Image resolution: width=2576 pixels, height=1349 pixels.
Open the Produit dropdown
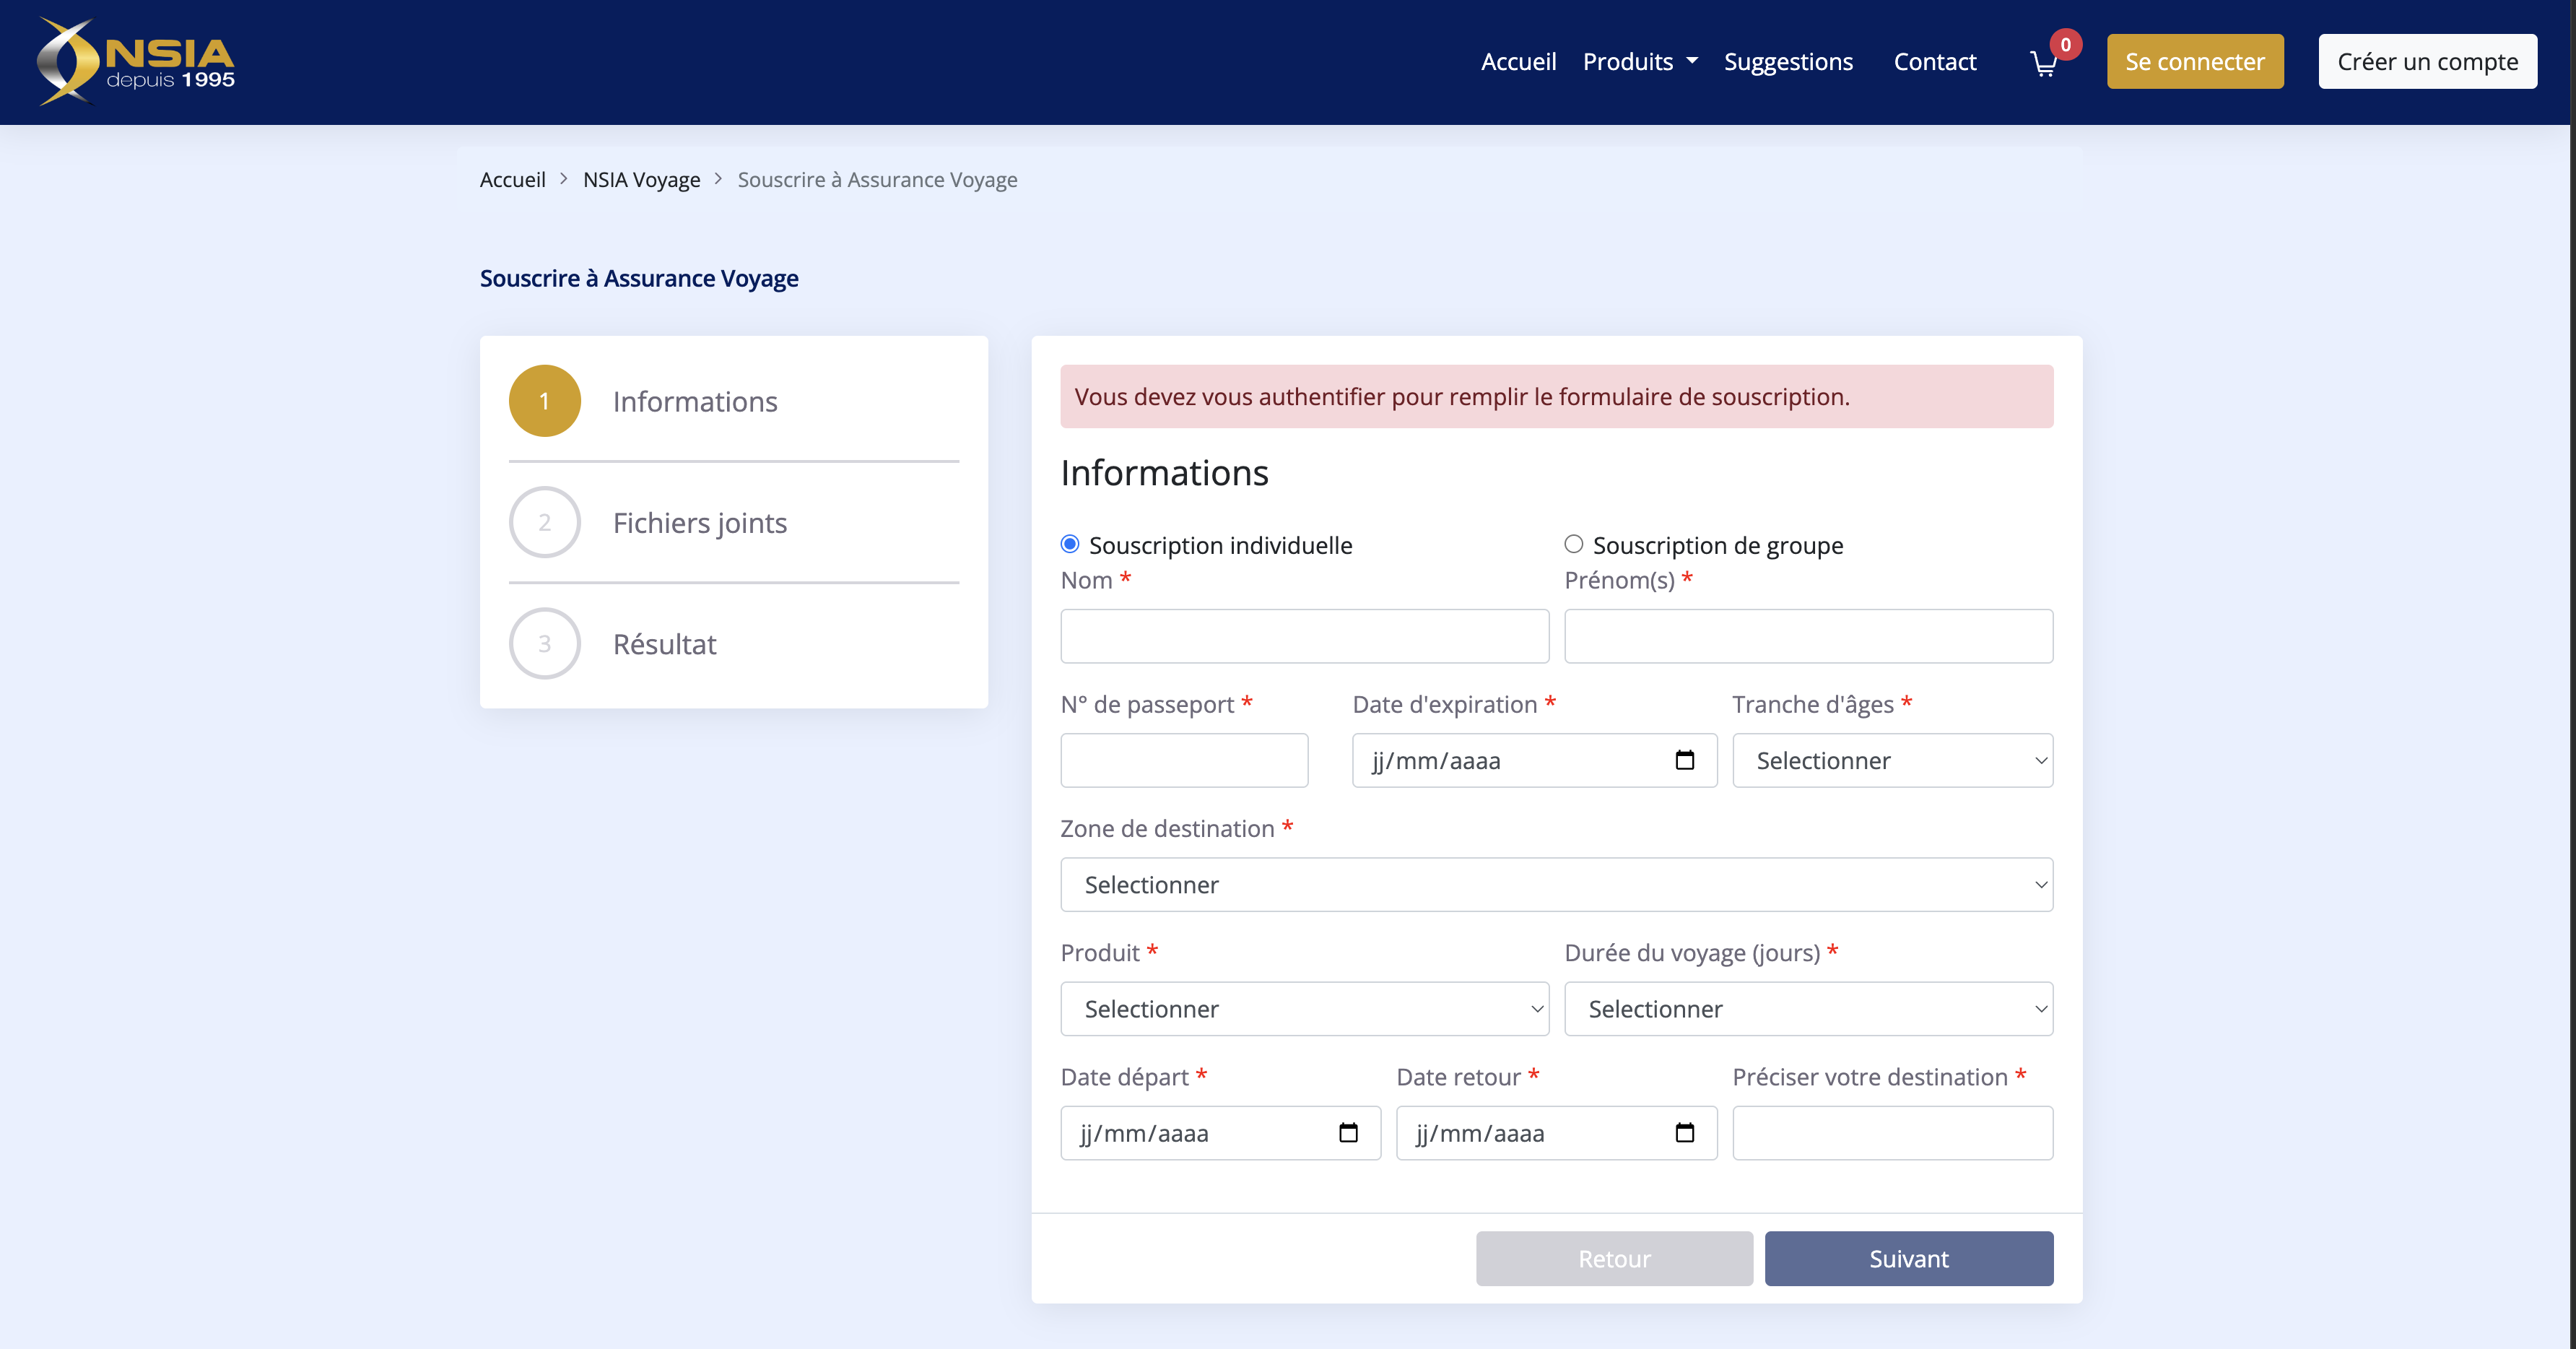(x=1303, y=1008)
